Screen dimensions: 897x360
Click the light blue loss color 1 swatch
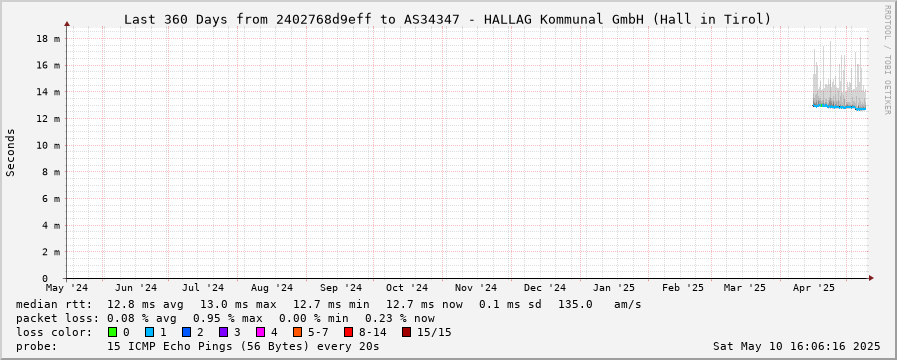tap(149, 332)
